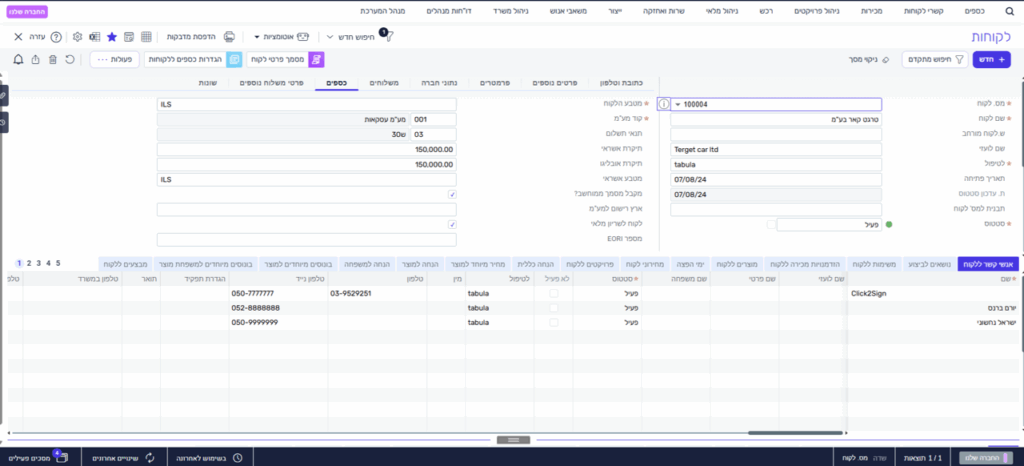Viewport: 1024px width, 466px height.
Task: Click phone cell 03-9529251
Action: pyautogui.click(x=377, y=294)
